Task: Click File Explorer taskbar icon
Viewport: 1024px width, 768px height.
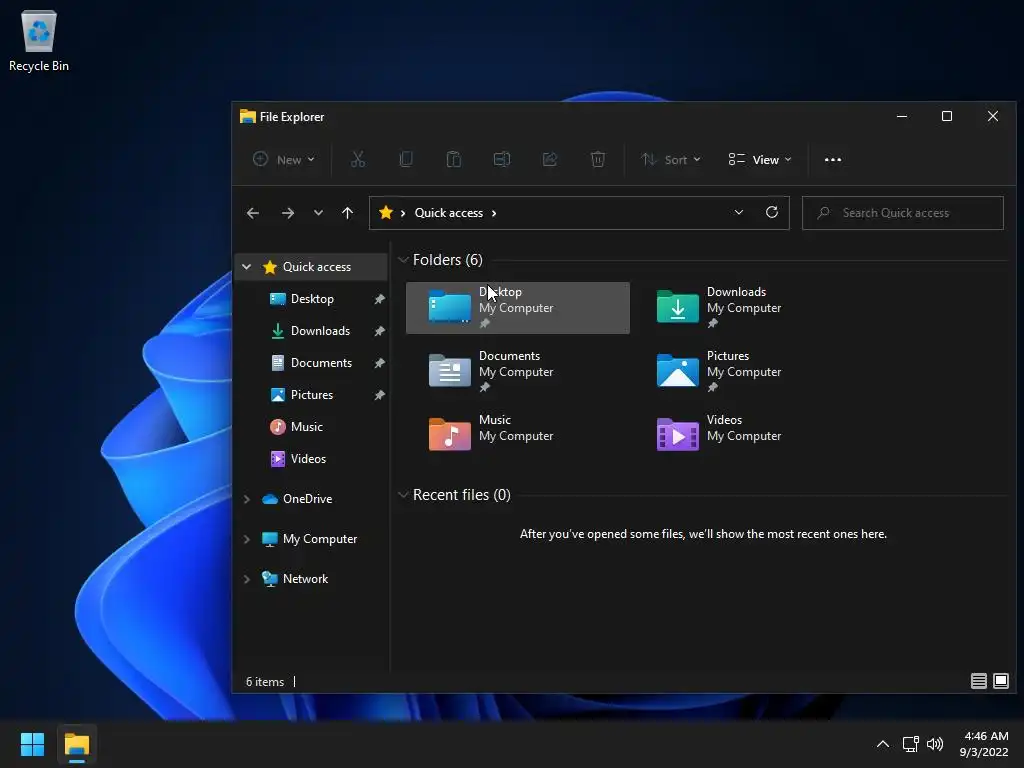Action: coord(76,744)
